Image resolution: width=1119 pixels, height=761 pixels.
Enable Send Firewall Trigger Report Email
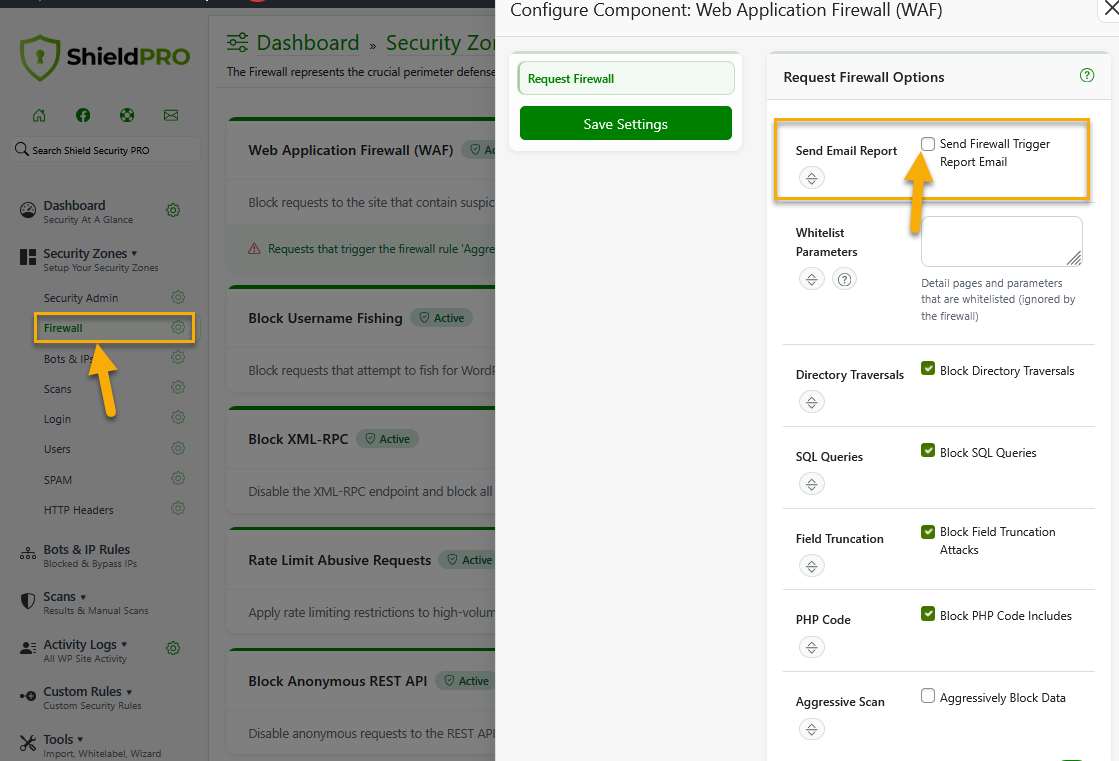pyautogui.click(x=928, y=144)
